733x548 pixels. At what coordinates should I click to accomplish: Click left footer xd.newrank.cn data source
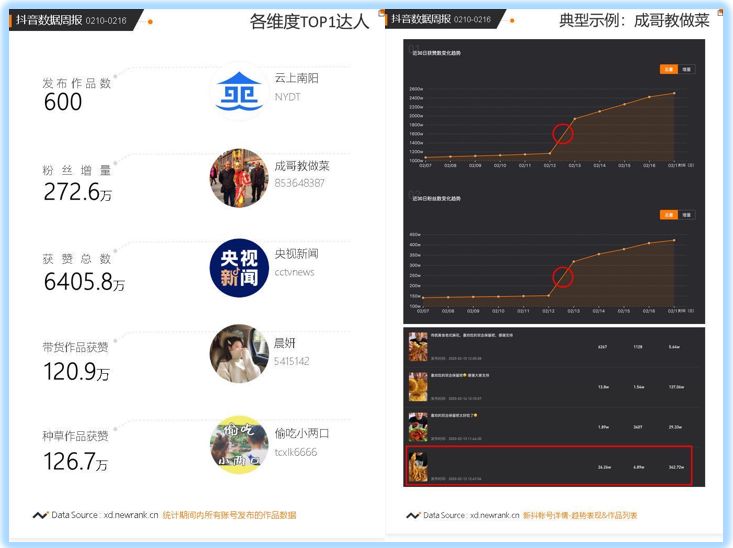pos(105,515)
